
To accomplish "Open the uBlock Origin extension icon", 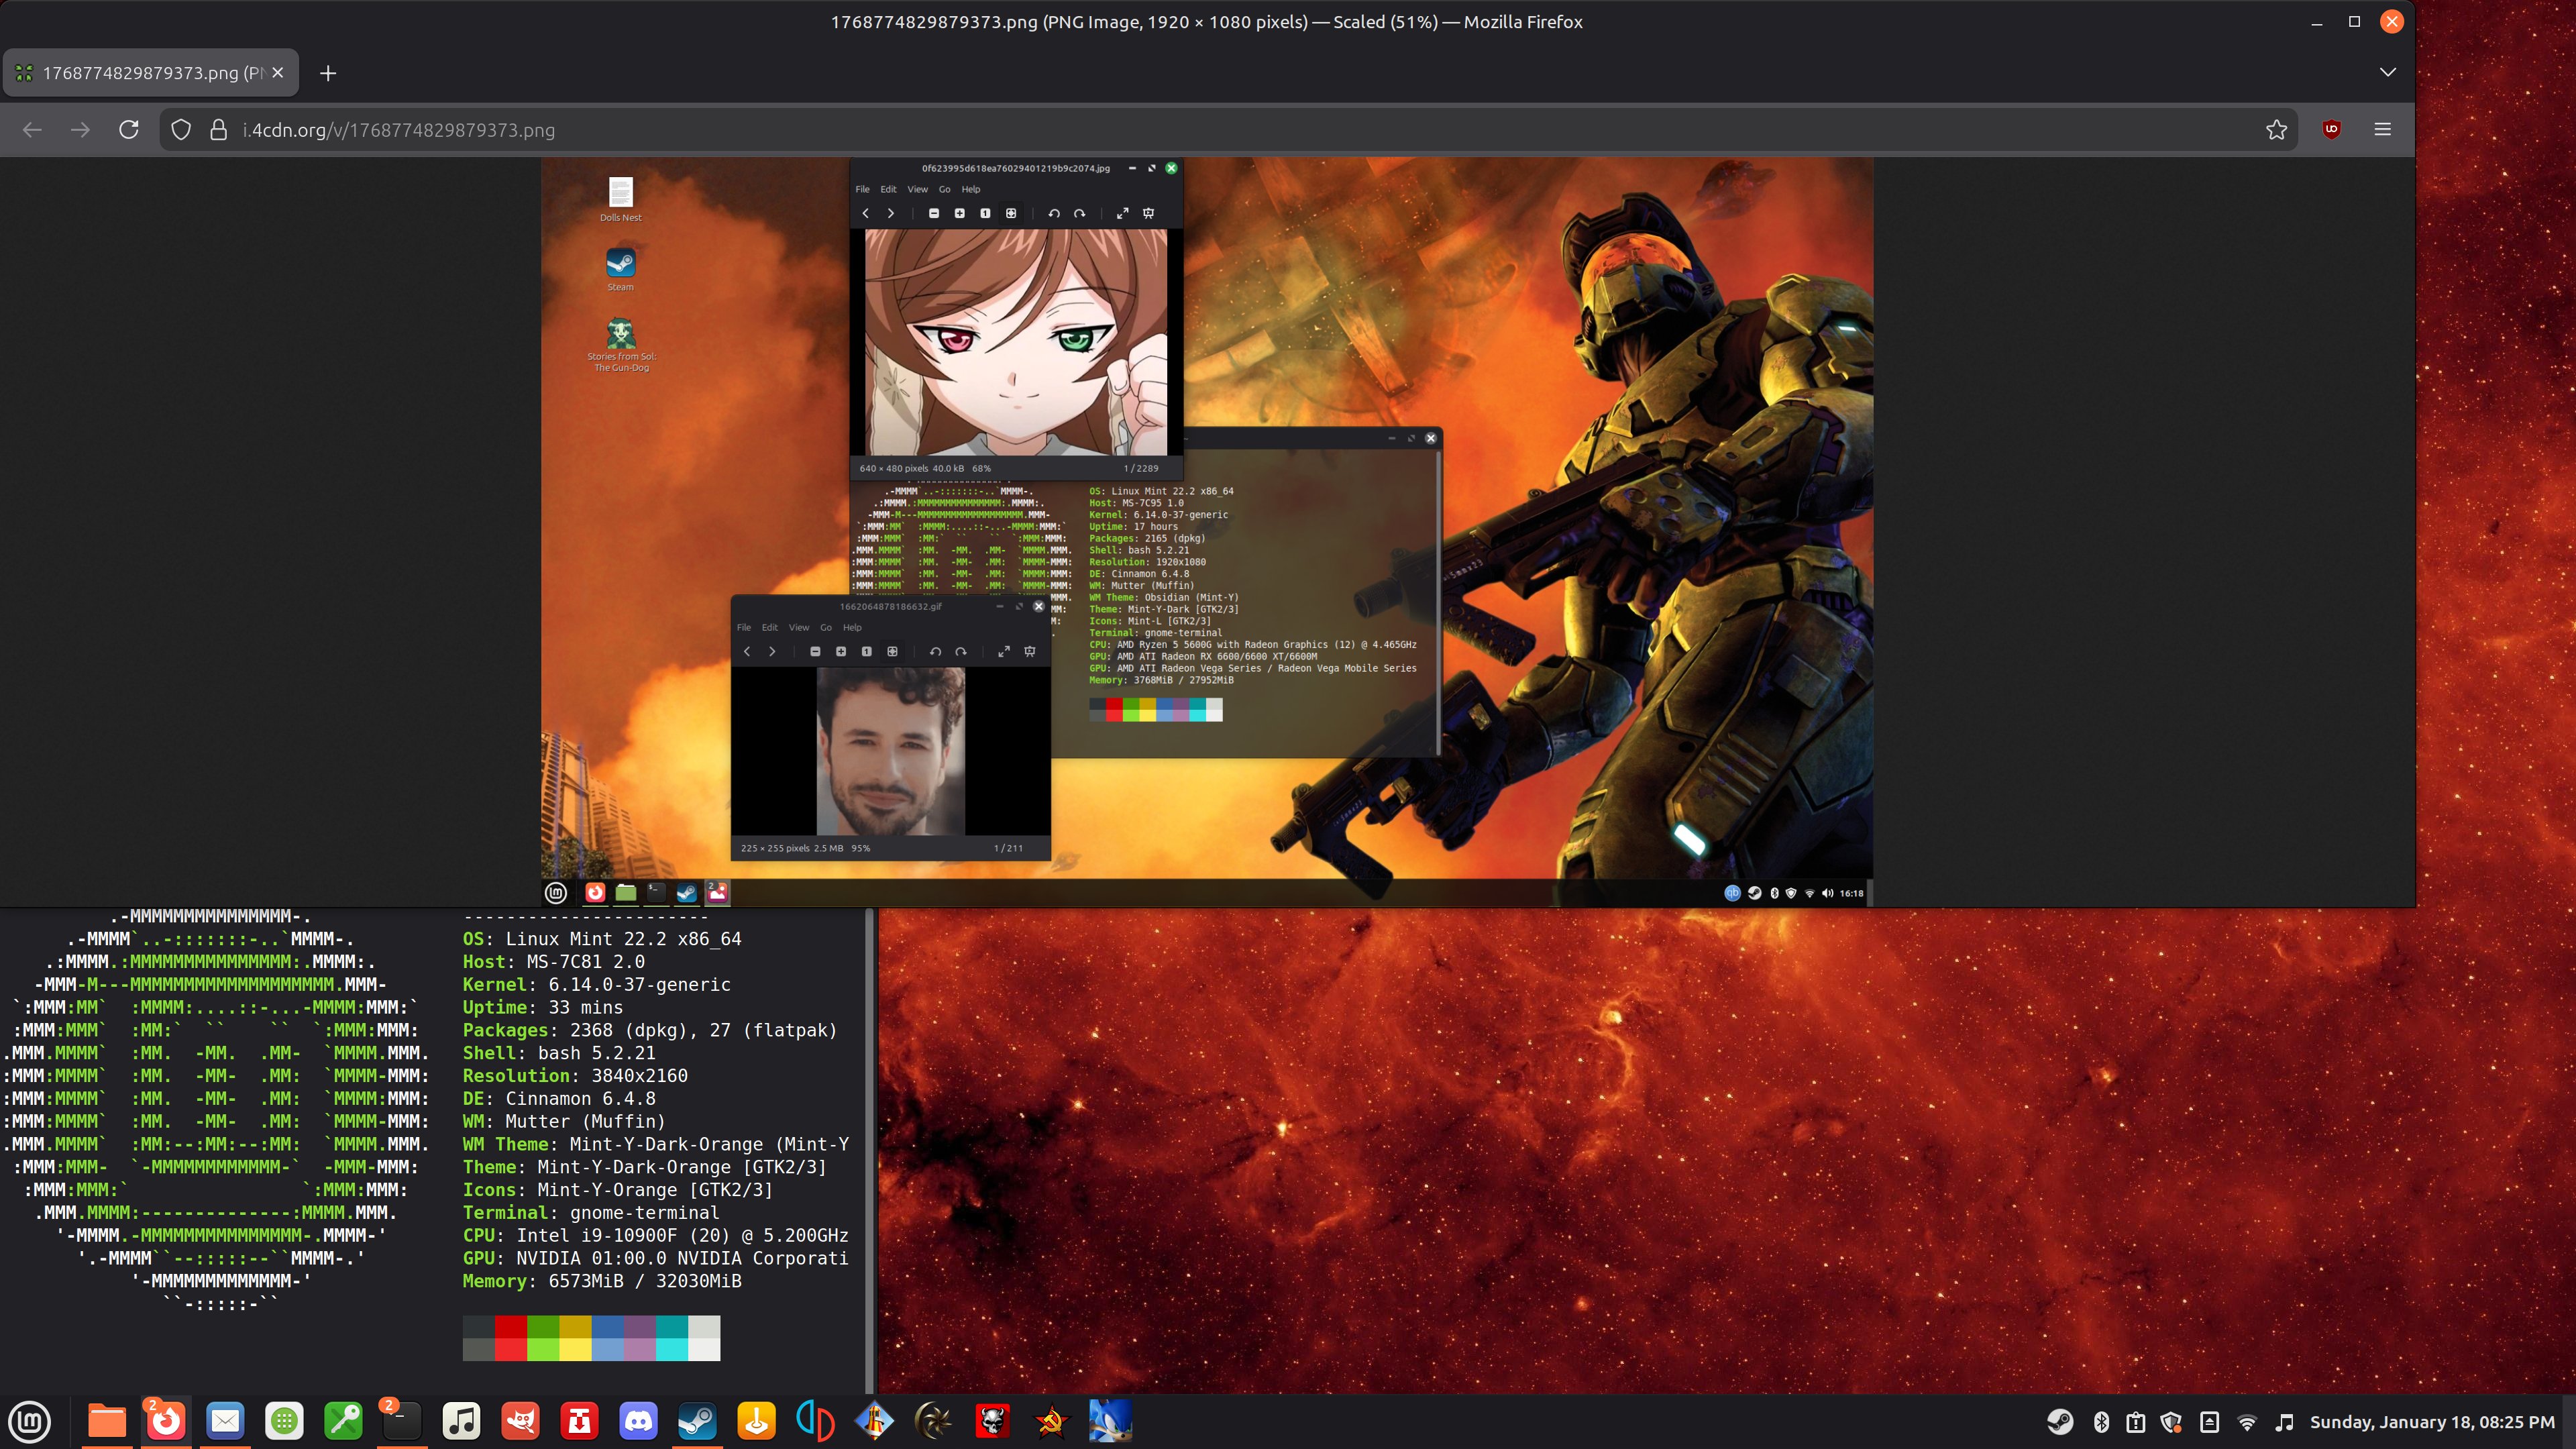I will (2331, 130).
